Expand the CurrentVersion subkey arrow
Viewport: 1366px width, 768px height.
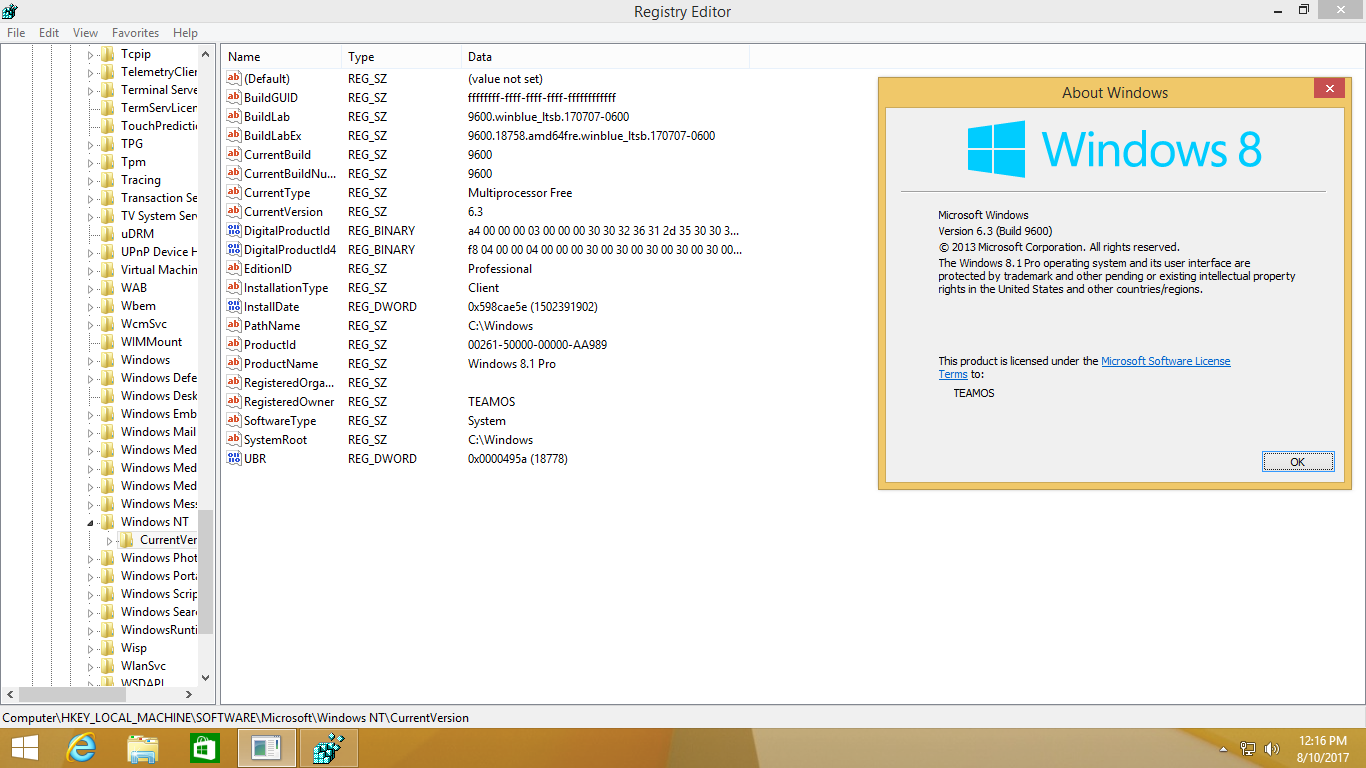(109, 540)
